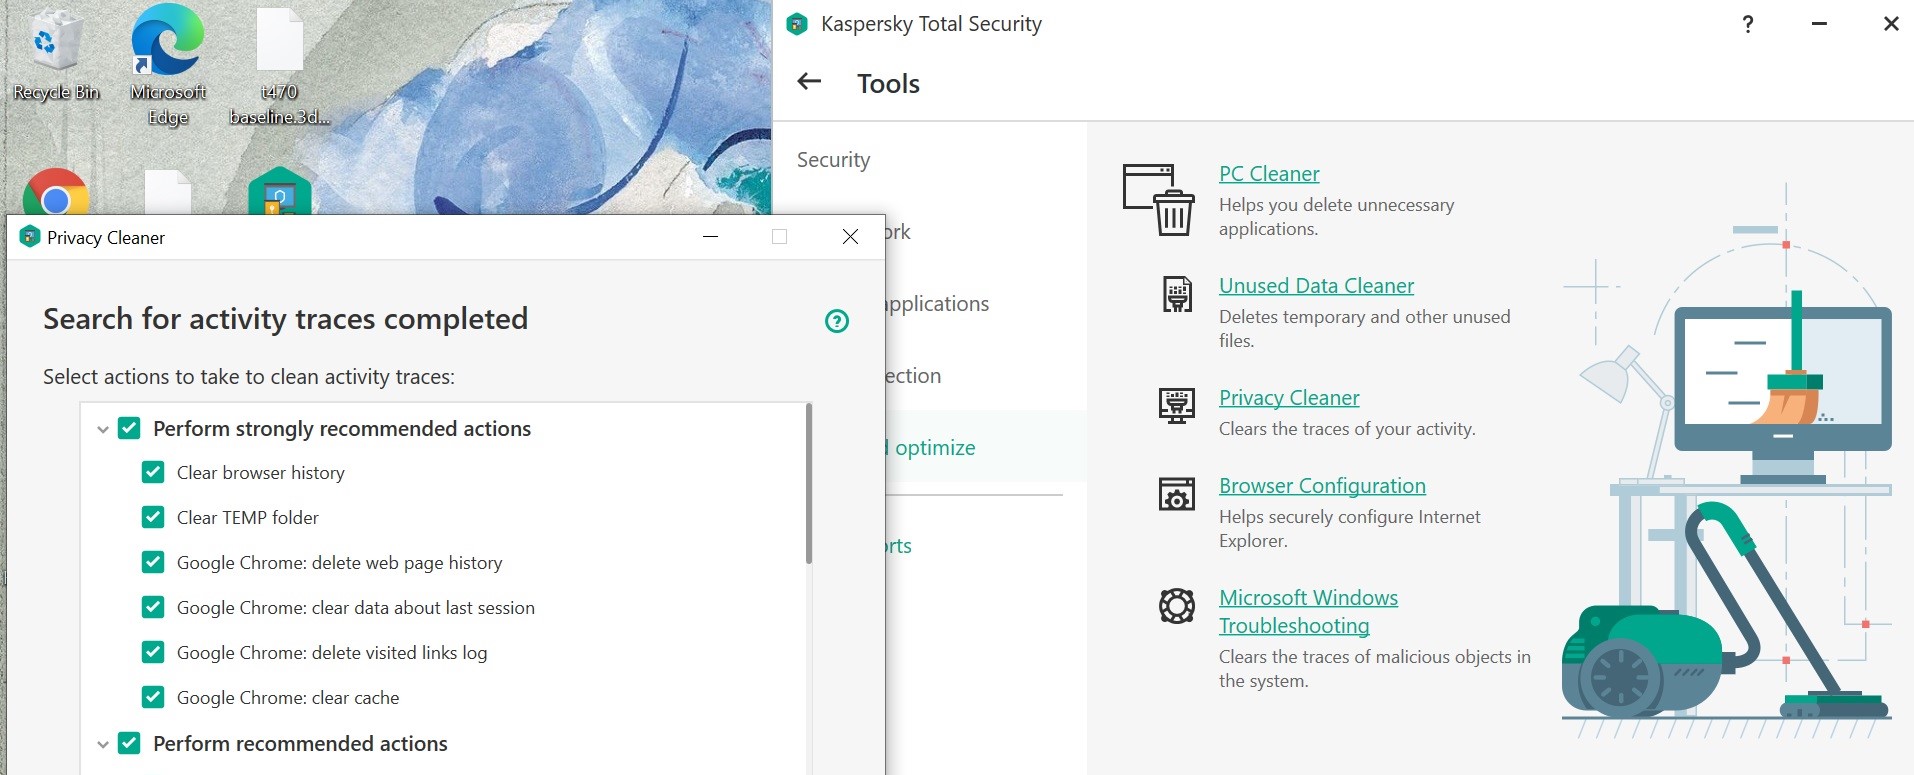Click the Browser Configuration gear icon
Screen dimensions: 1914x775
[x=1177, y=494]
